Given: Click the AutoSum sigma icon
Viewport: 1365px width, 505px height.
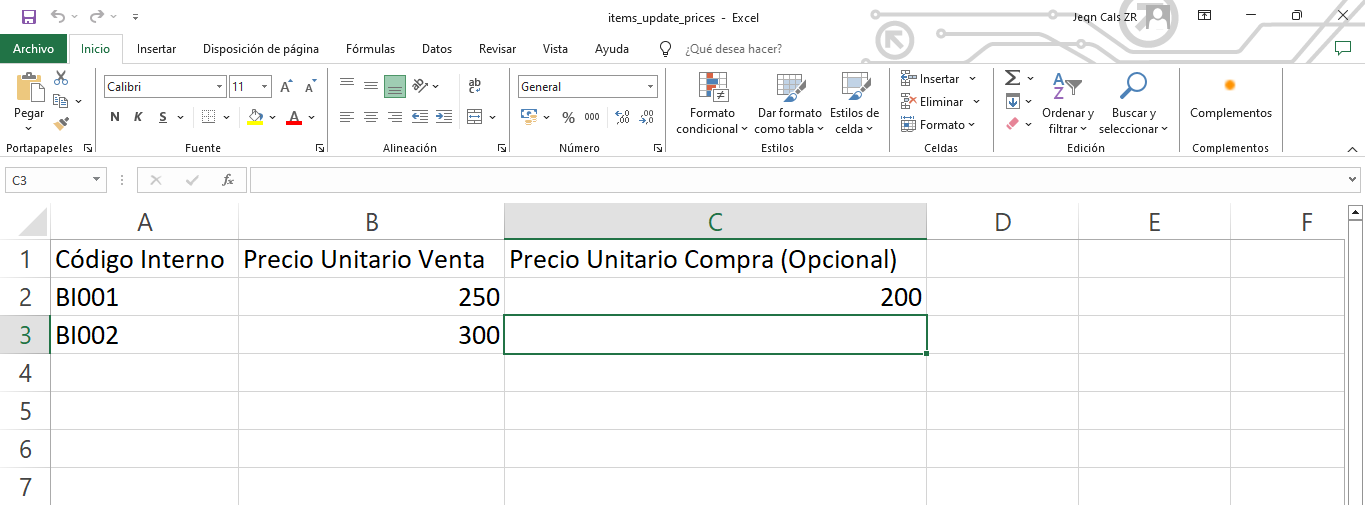Looking at the screenshot, I should pos(1012,78).
